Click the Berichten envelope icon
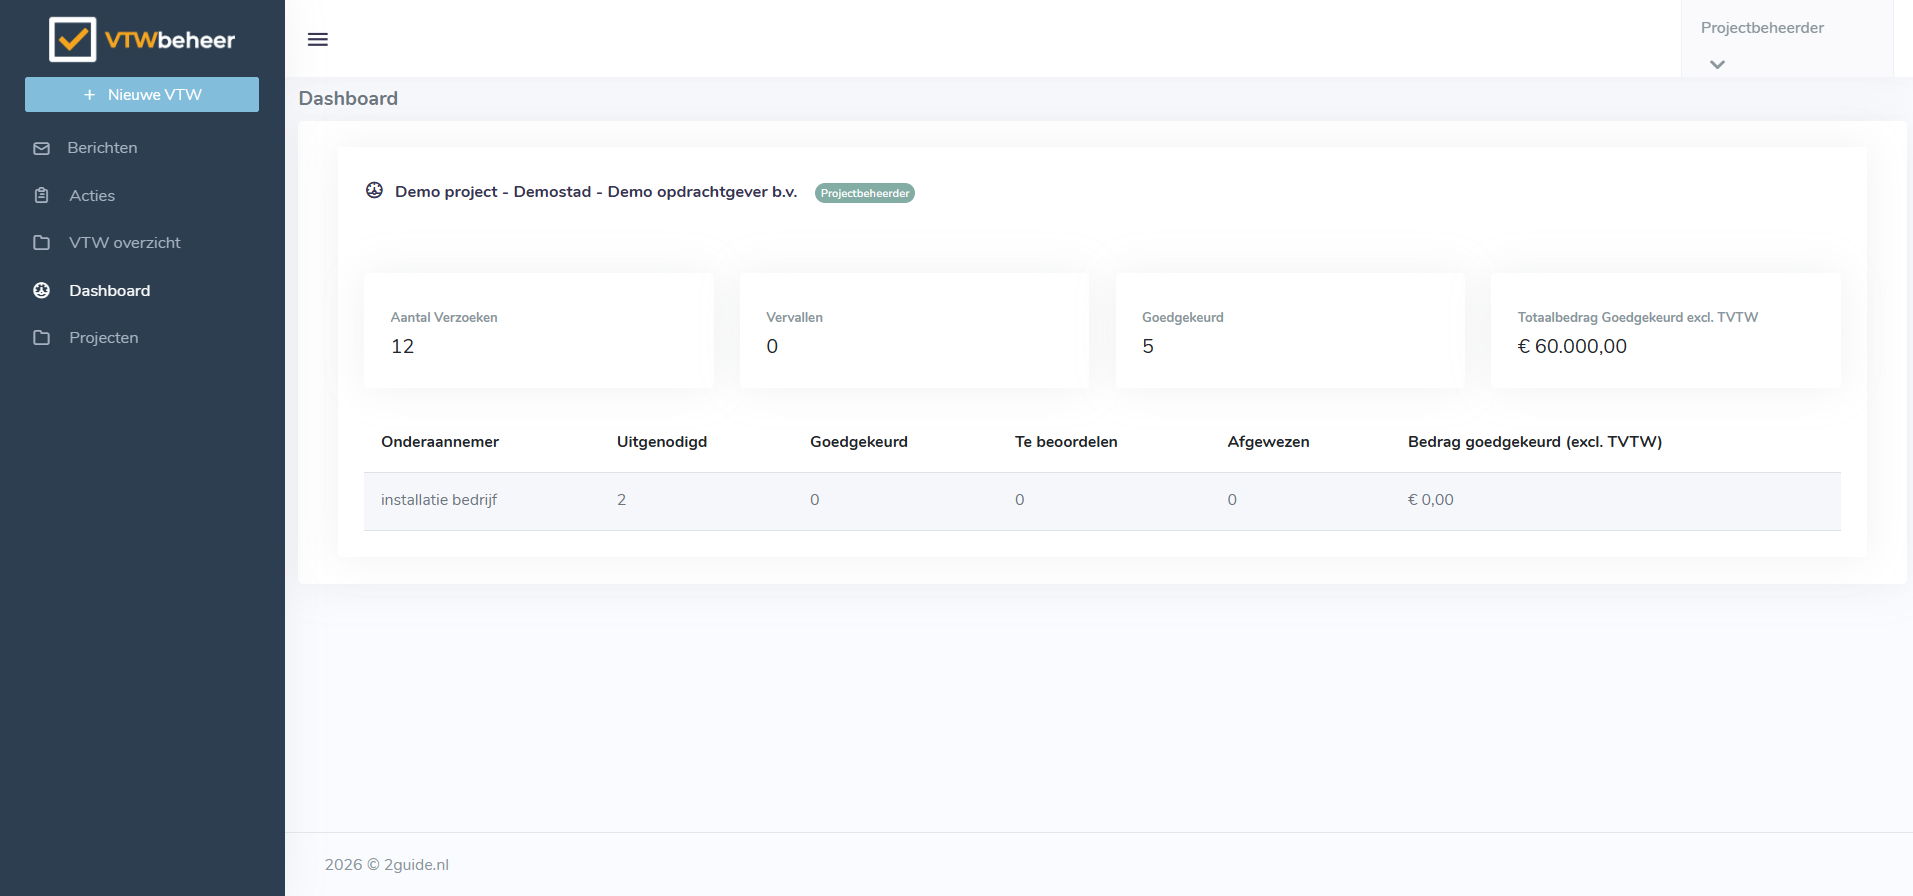This screenshot has height=896, width=1913. [42, 148]
